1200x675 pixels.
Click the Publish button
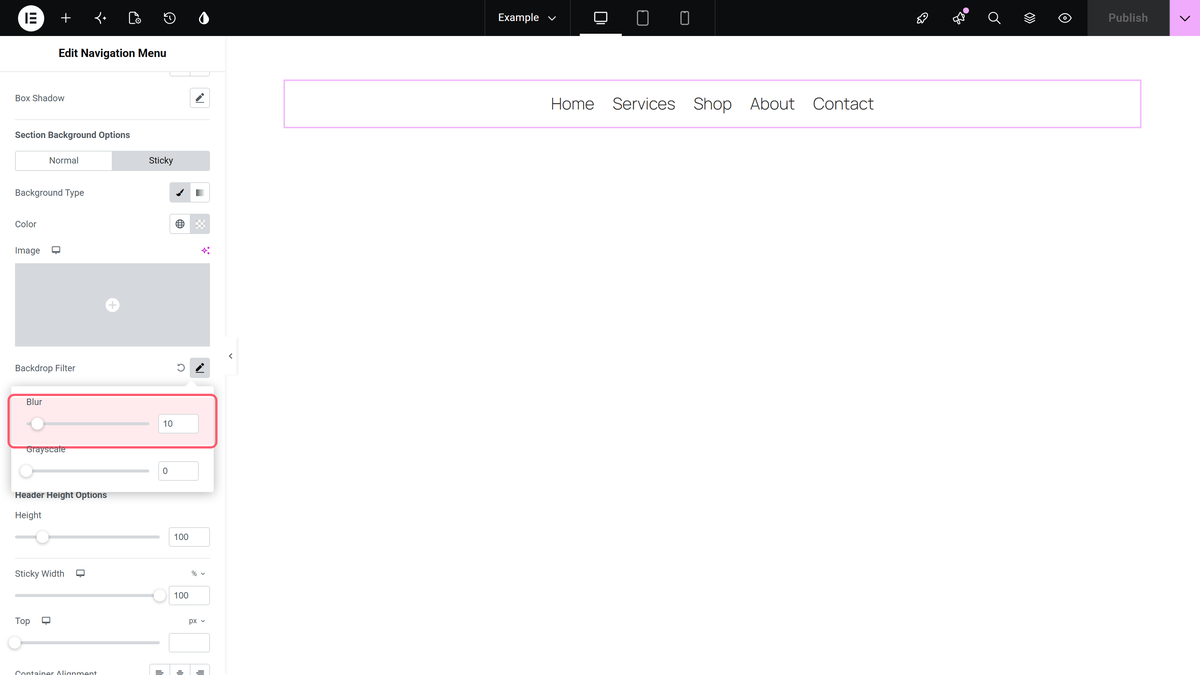(x=1128, y=18)
